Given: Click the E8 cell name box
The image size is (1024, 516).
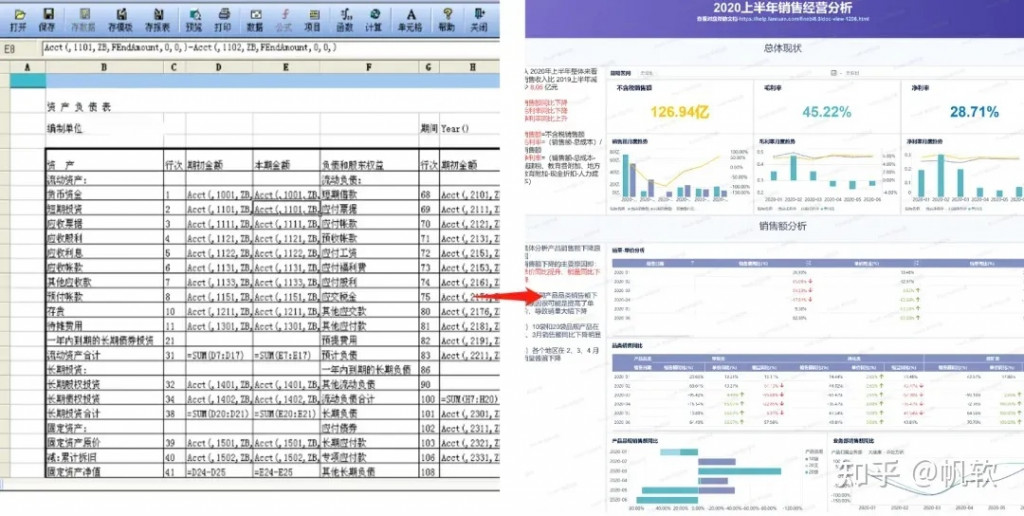Looking at the screenshot, I should pos(21,48).
